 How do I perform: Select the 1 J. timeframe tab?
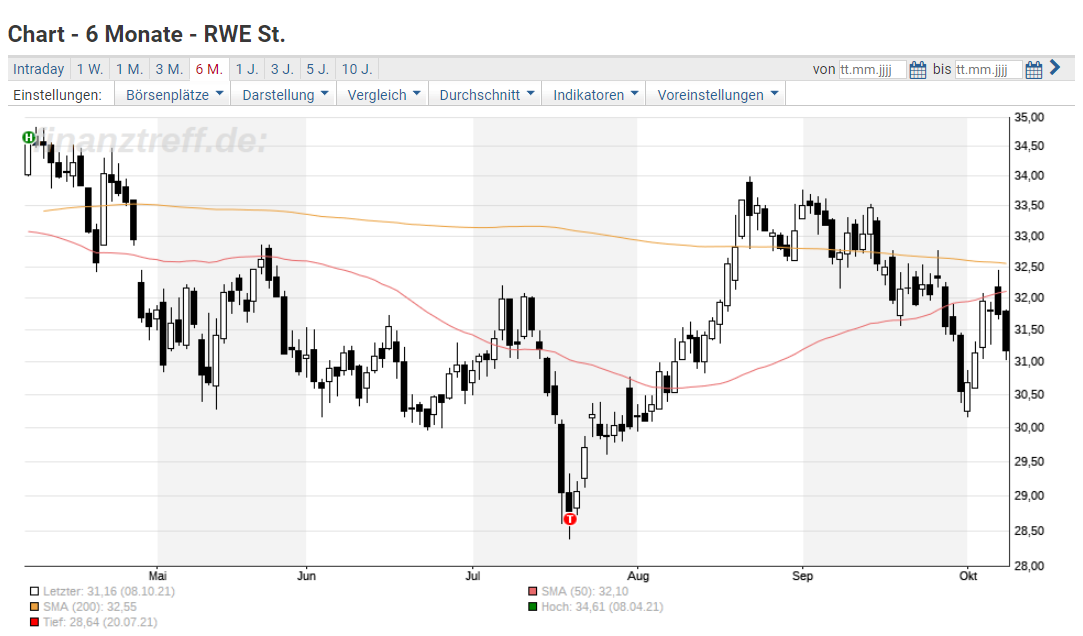pos(247,69)
